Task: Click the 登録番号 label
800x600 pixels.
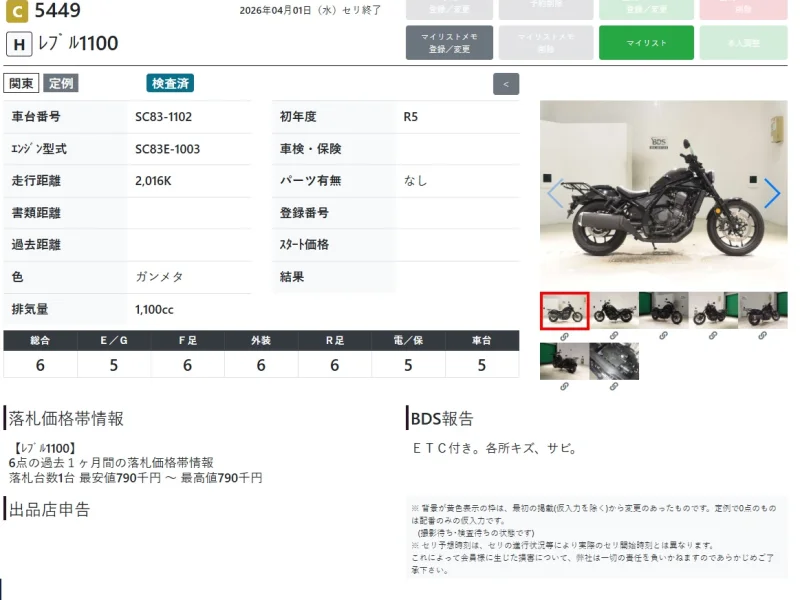Action: (304, 213)
